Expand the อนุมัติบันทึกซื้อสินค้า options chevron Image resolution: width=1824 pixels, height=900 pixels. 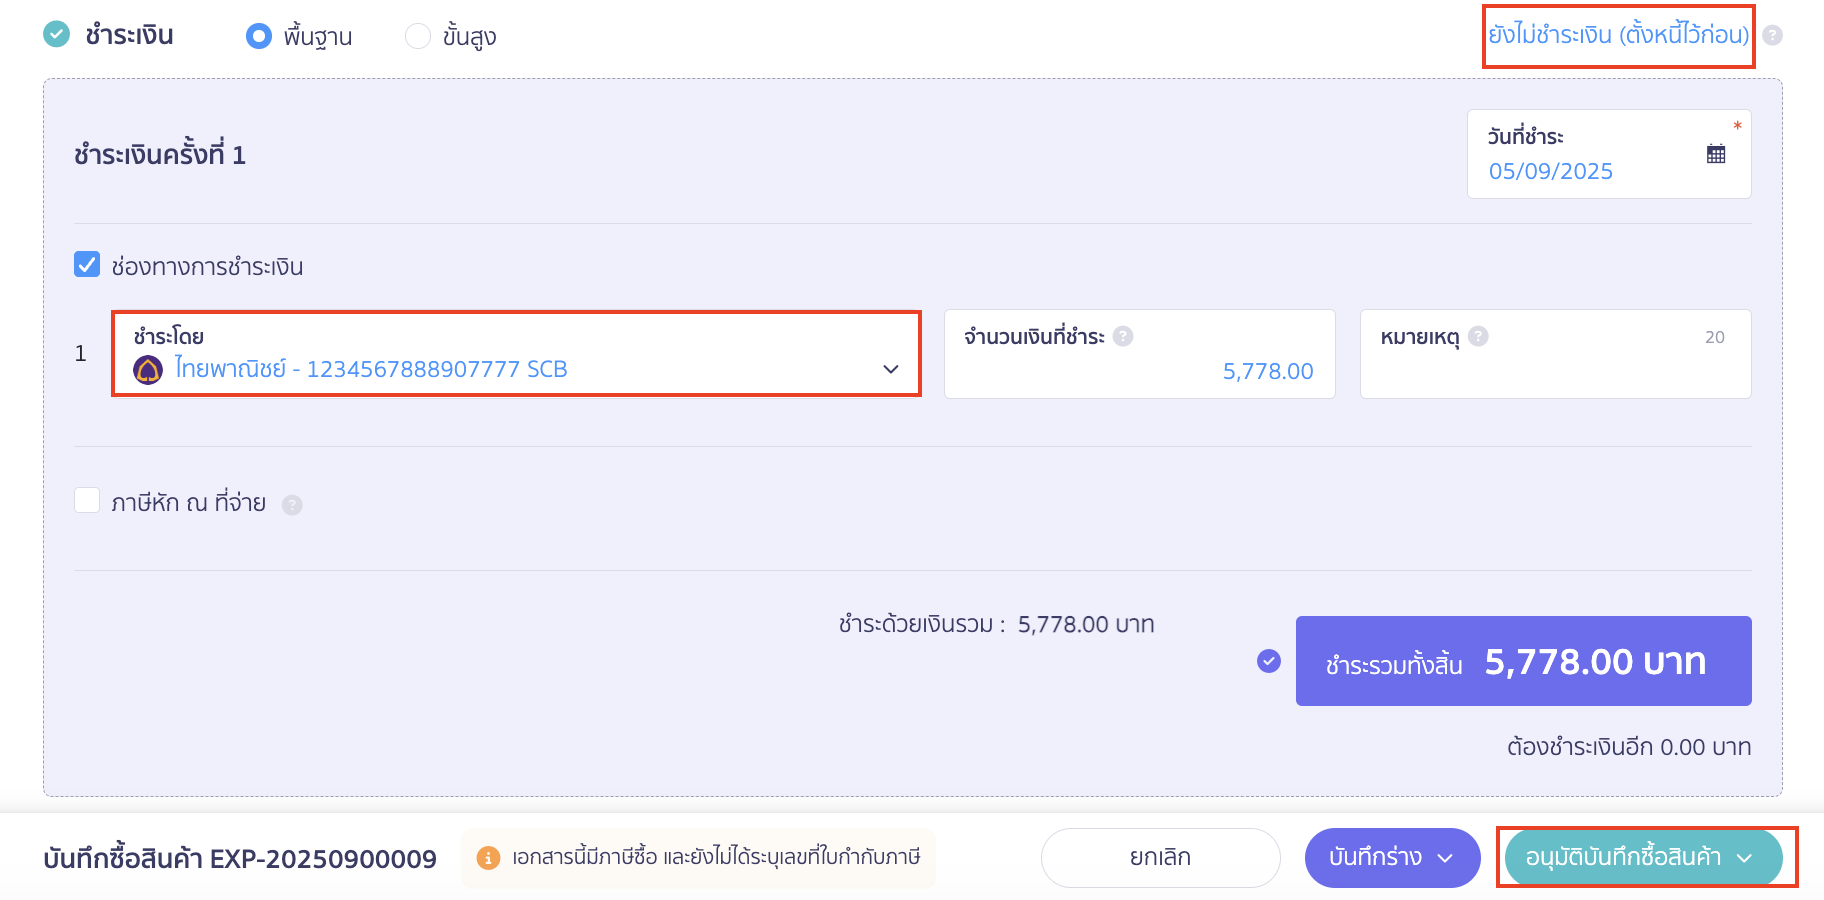point(1746,858)
